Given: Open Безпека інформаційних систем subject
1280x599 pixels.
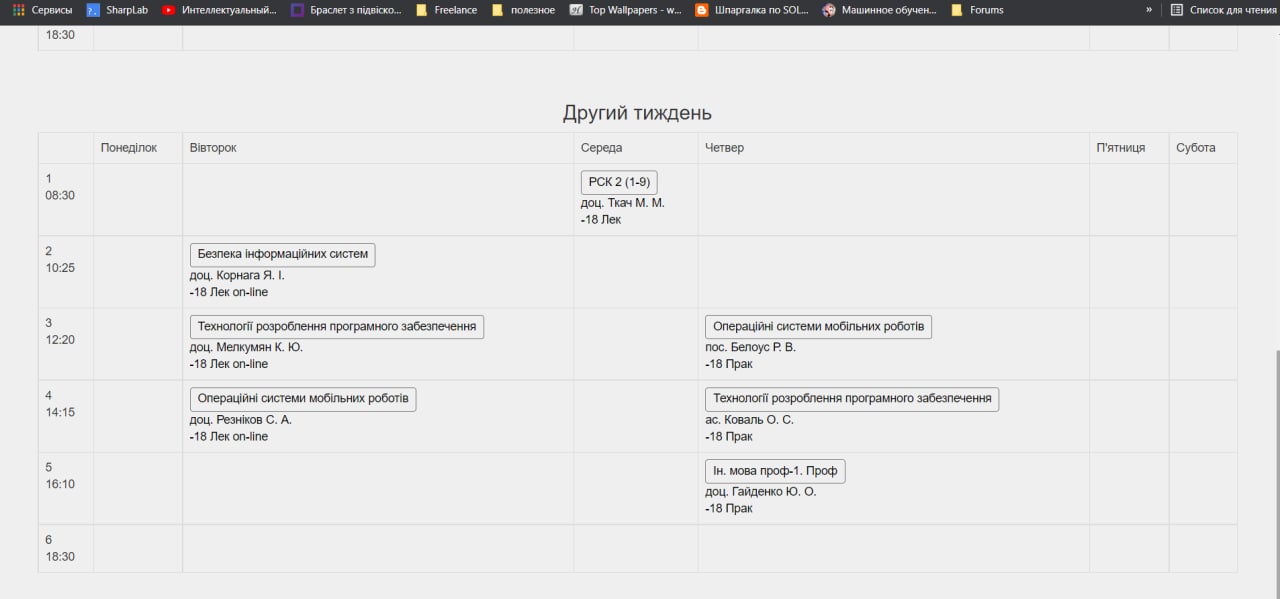Looking at the screenshot, I should pyautogui.click(x=283, y=254).
